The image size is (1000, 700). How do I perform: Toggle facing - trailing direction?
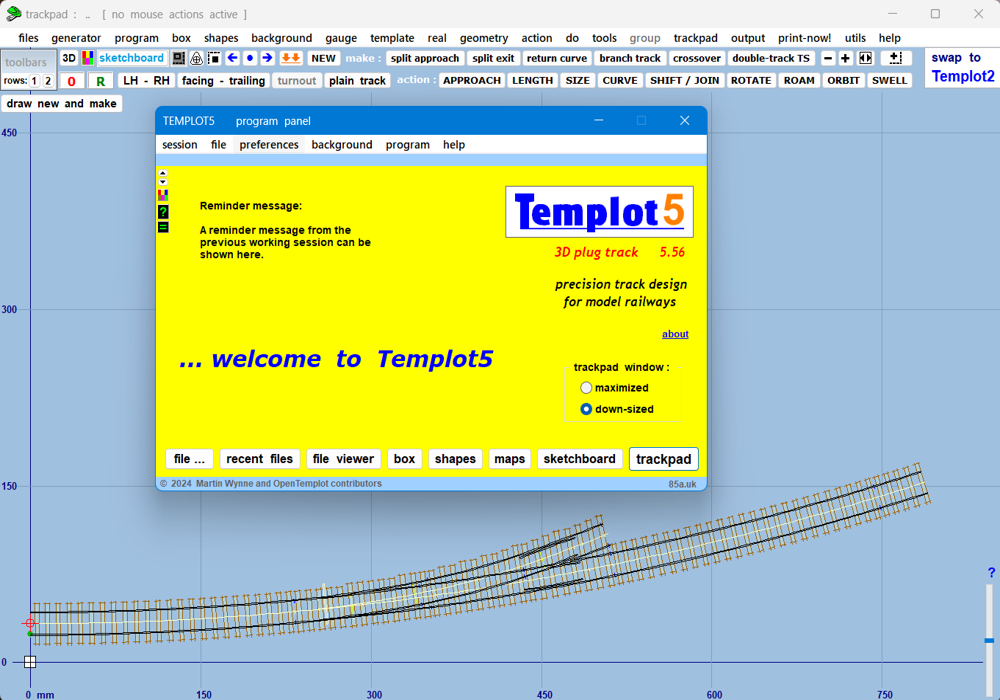[223, 80]
